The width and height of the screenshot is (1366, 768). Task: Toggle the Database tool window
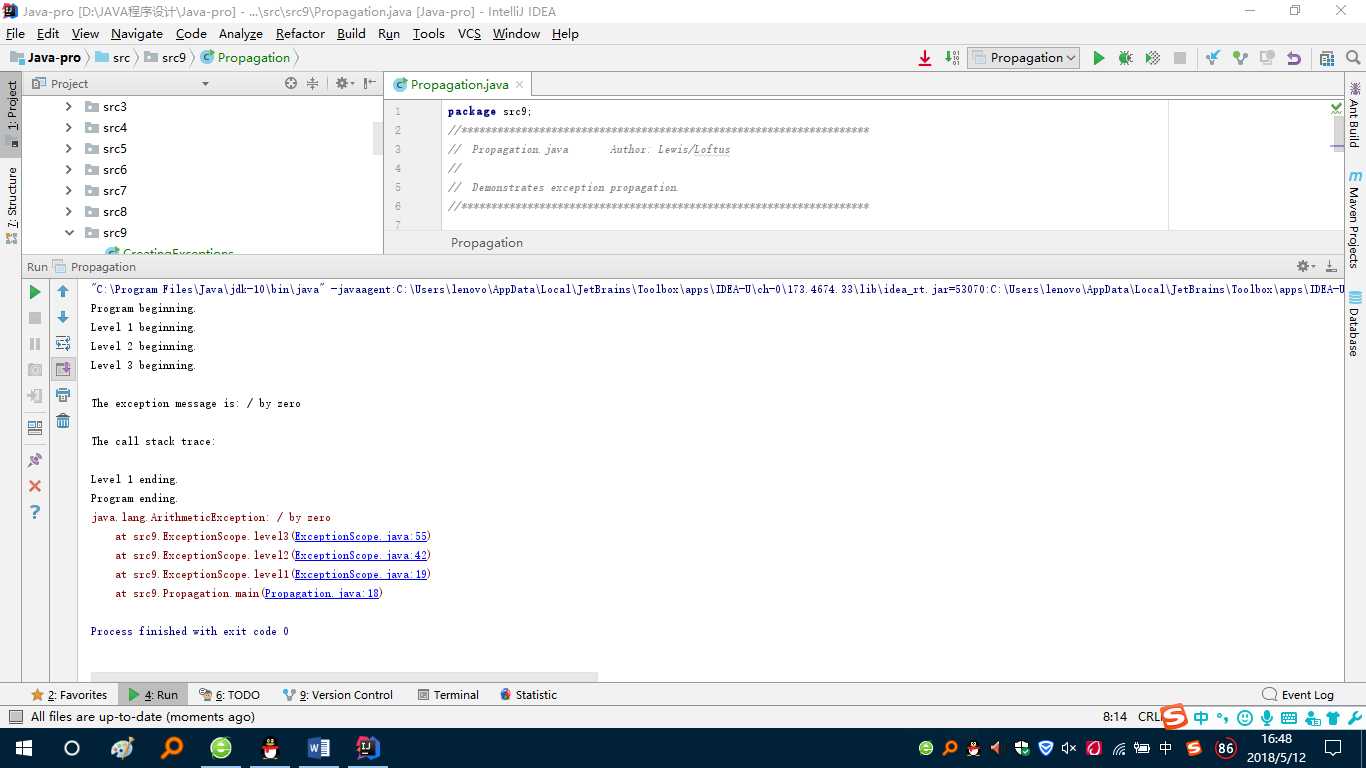(1355, 324)
